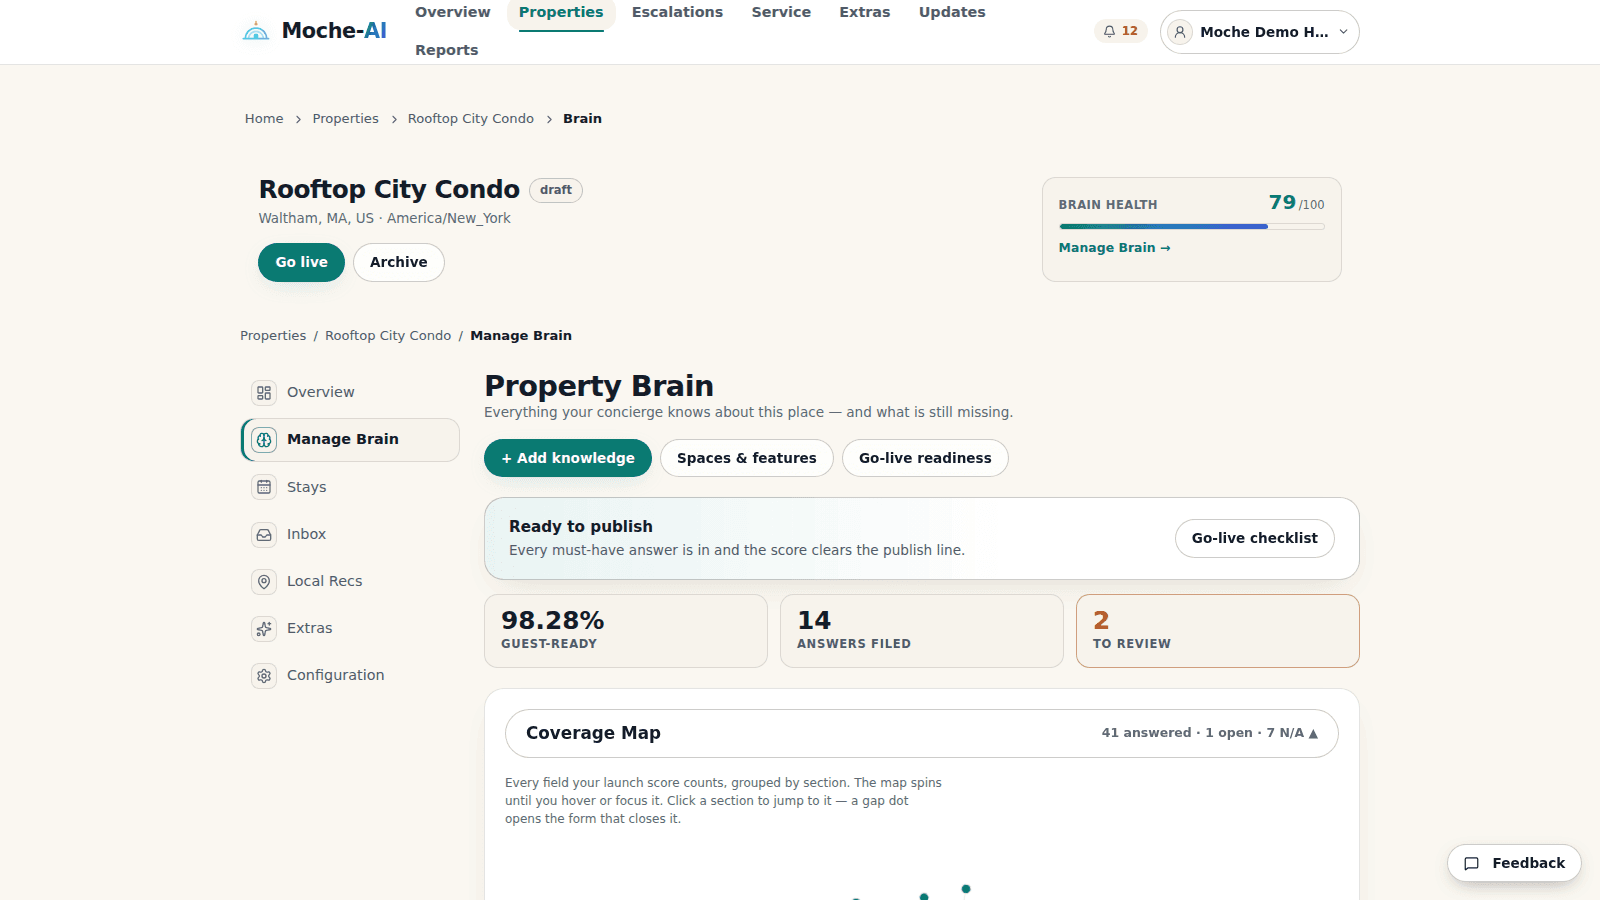Open Spaces & features
This screenshot has height=900, width=1600.
[747, 458]
